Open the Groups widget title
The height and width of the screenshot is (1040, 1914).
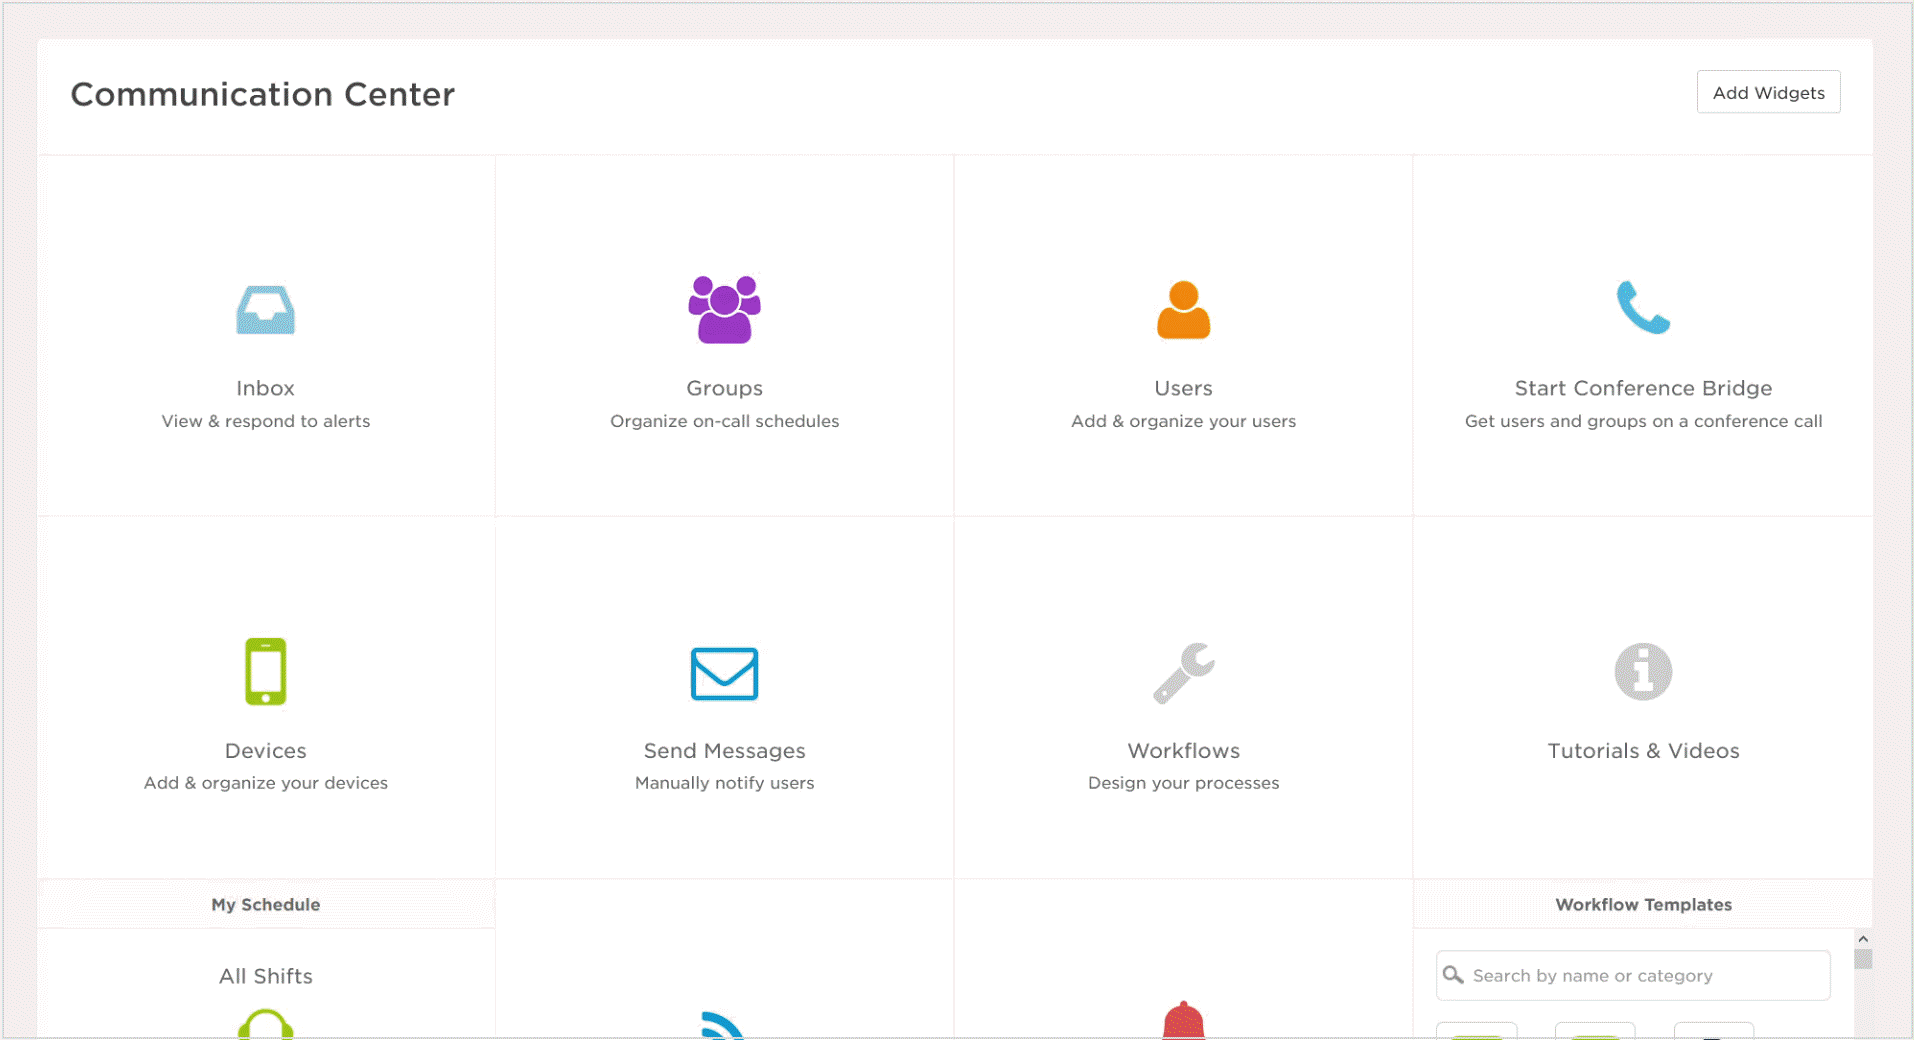(724, 388)
